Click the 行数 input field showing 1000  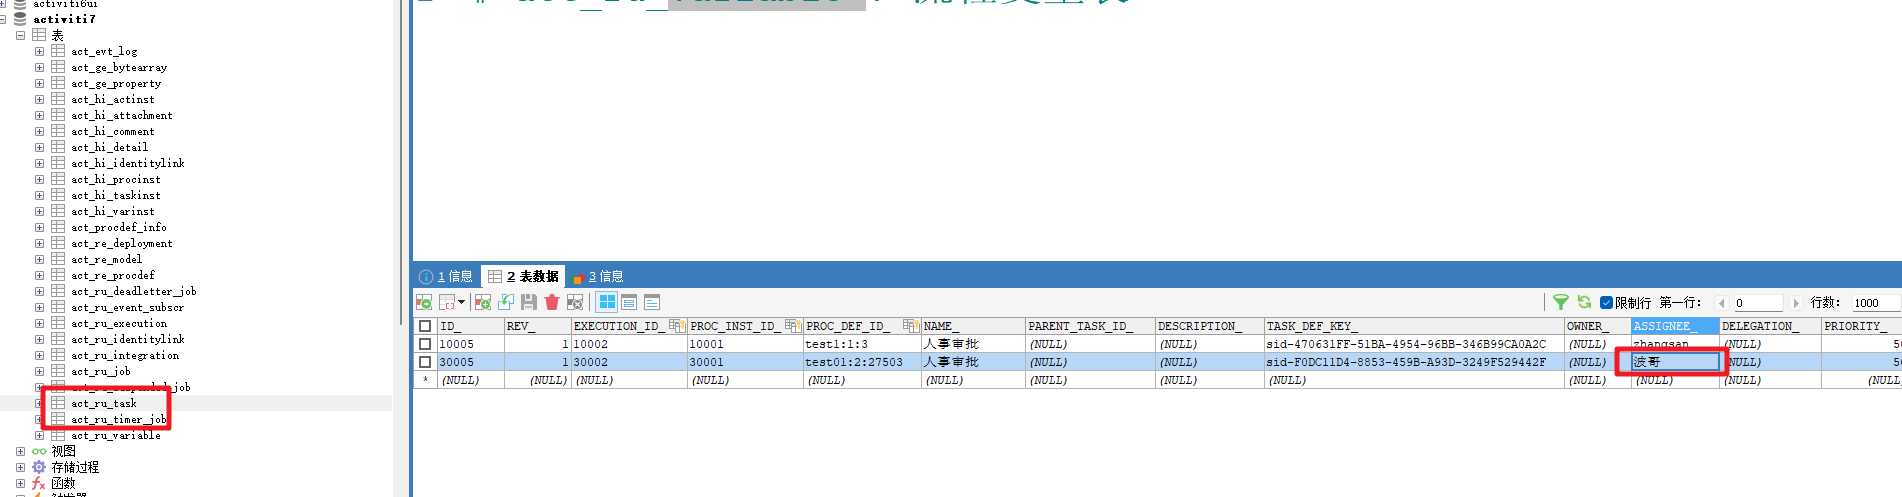point(1874,303)
